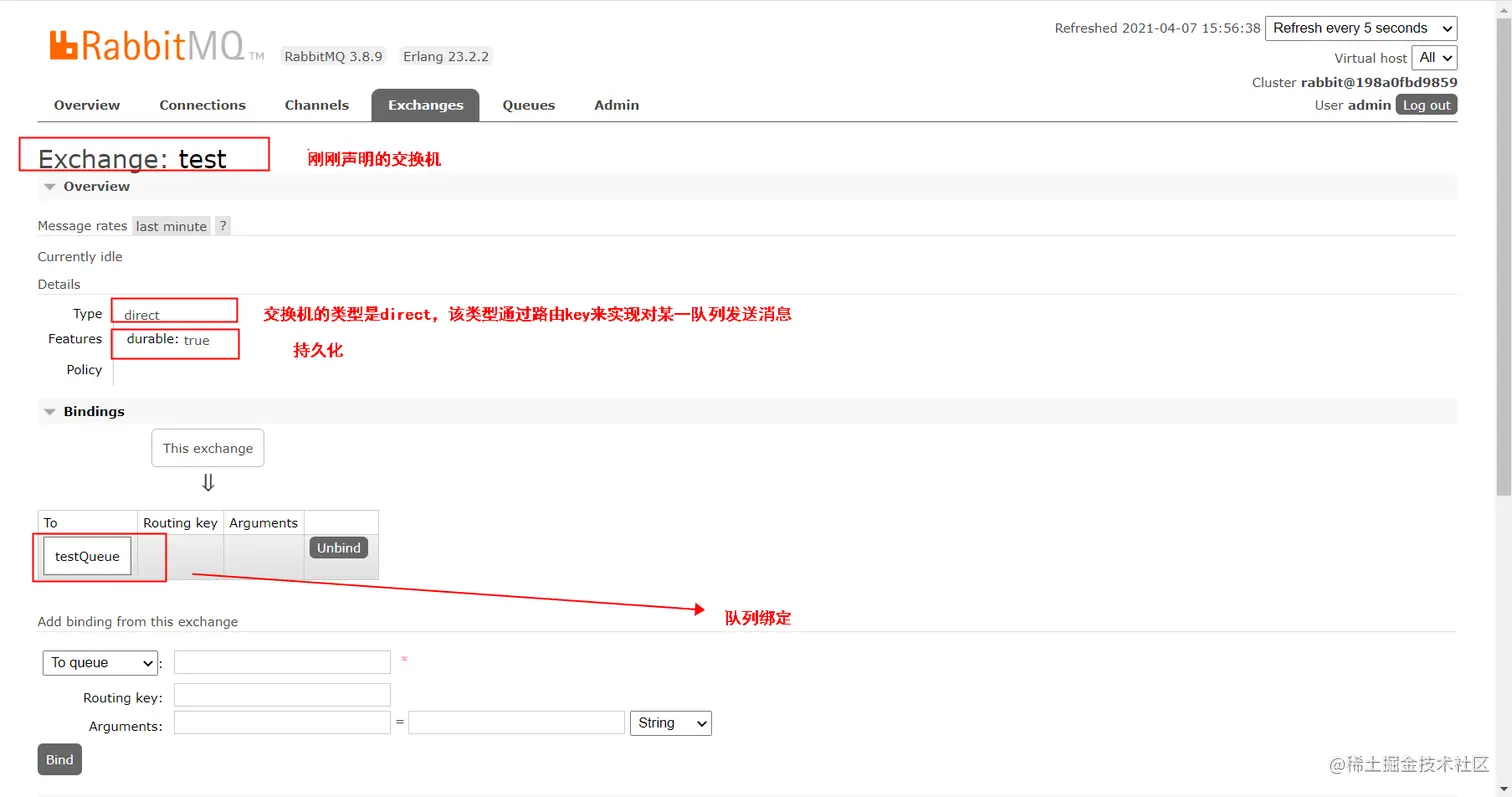Screen dimensions: 1512x797
Task: Open the To queue destination dropdown
Action: coord(100,663)
